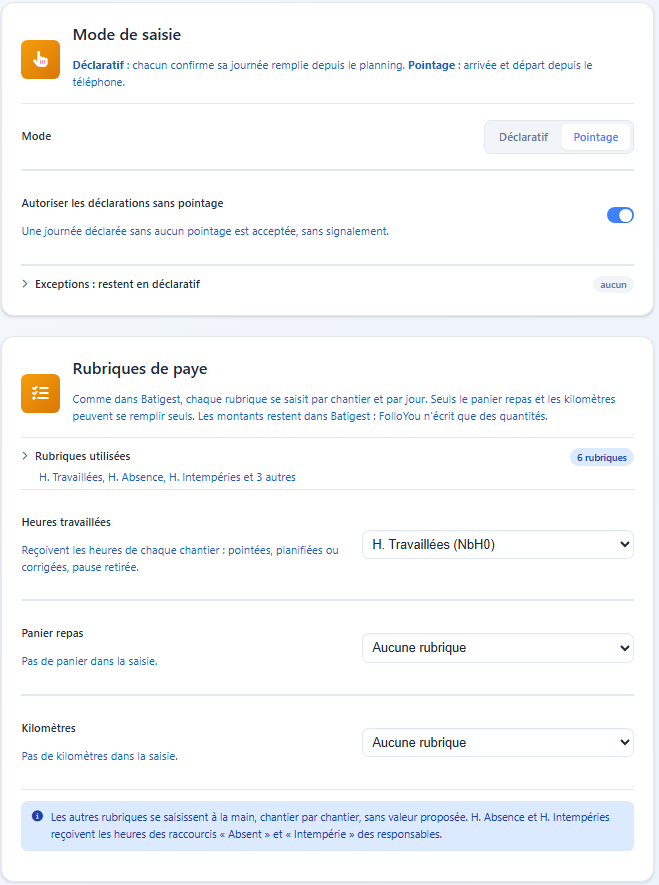Click the 'Les autres rubriques se saisissent' notice text

point(330,826)
